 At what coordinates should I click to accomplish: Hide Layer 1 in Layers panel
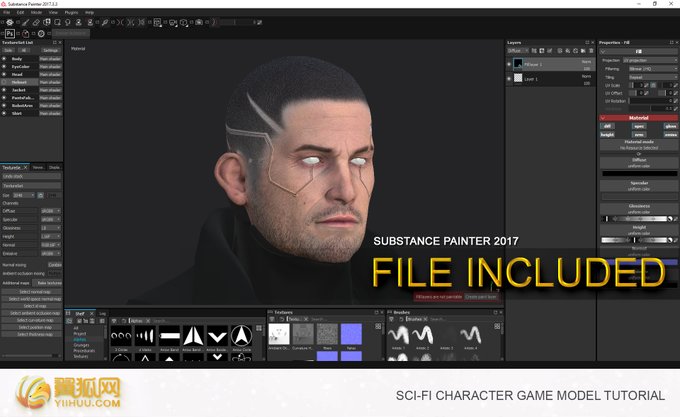[x=509, y=78]
